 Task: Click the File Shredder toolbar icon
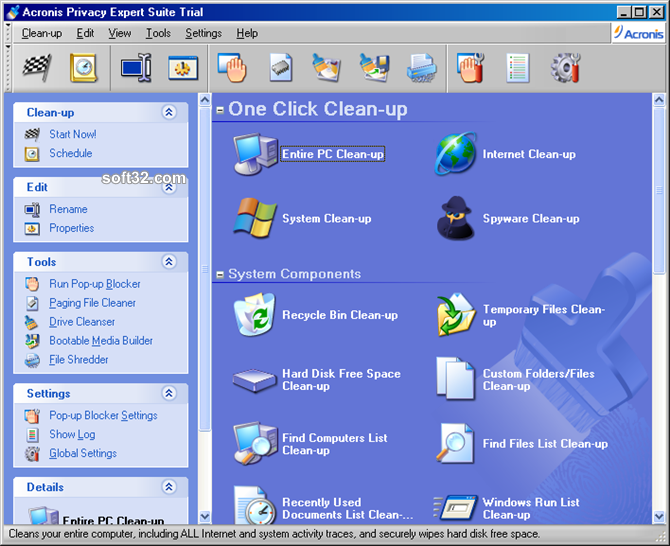click(421, 68)
